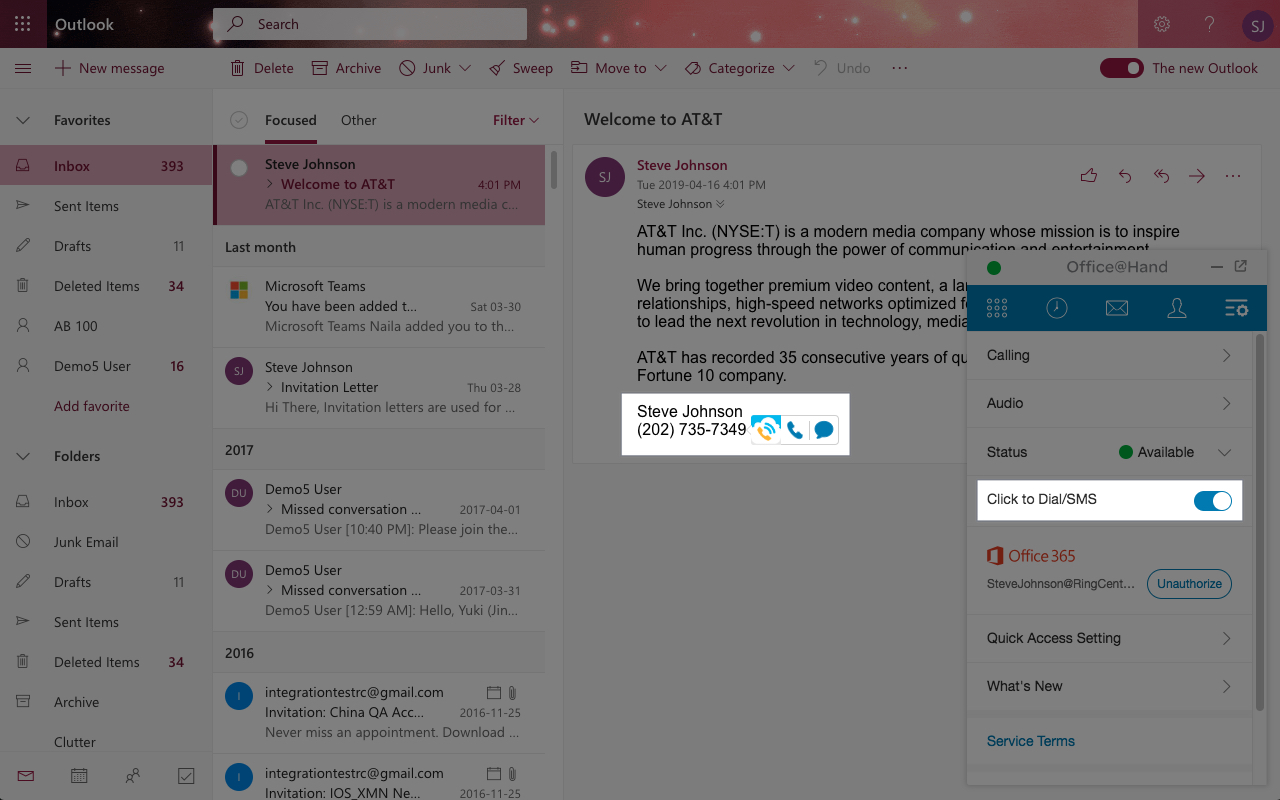Open Favorites Inbox folder with 393
1280x800 pixels.
(106, 166)
